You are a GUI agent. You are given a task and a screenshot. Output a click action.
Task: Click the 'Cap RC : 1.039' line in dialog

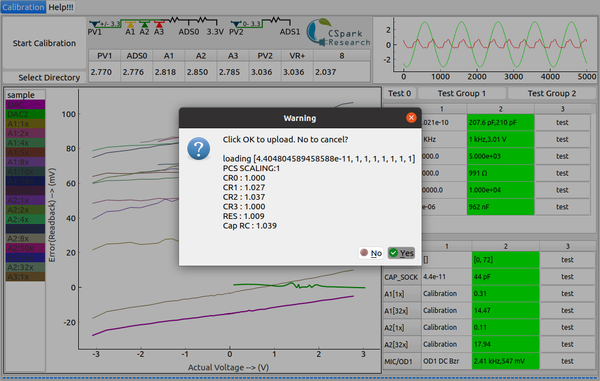[249, 226]
